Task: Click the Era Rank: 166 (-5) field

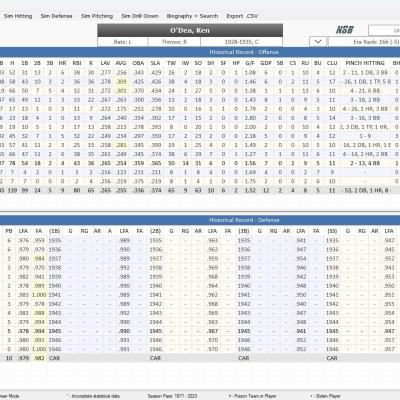Action: point(364,42)
